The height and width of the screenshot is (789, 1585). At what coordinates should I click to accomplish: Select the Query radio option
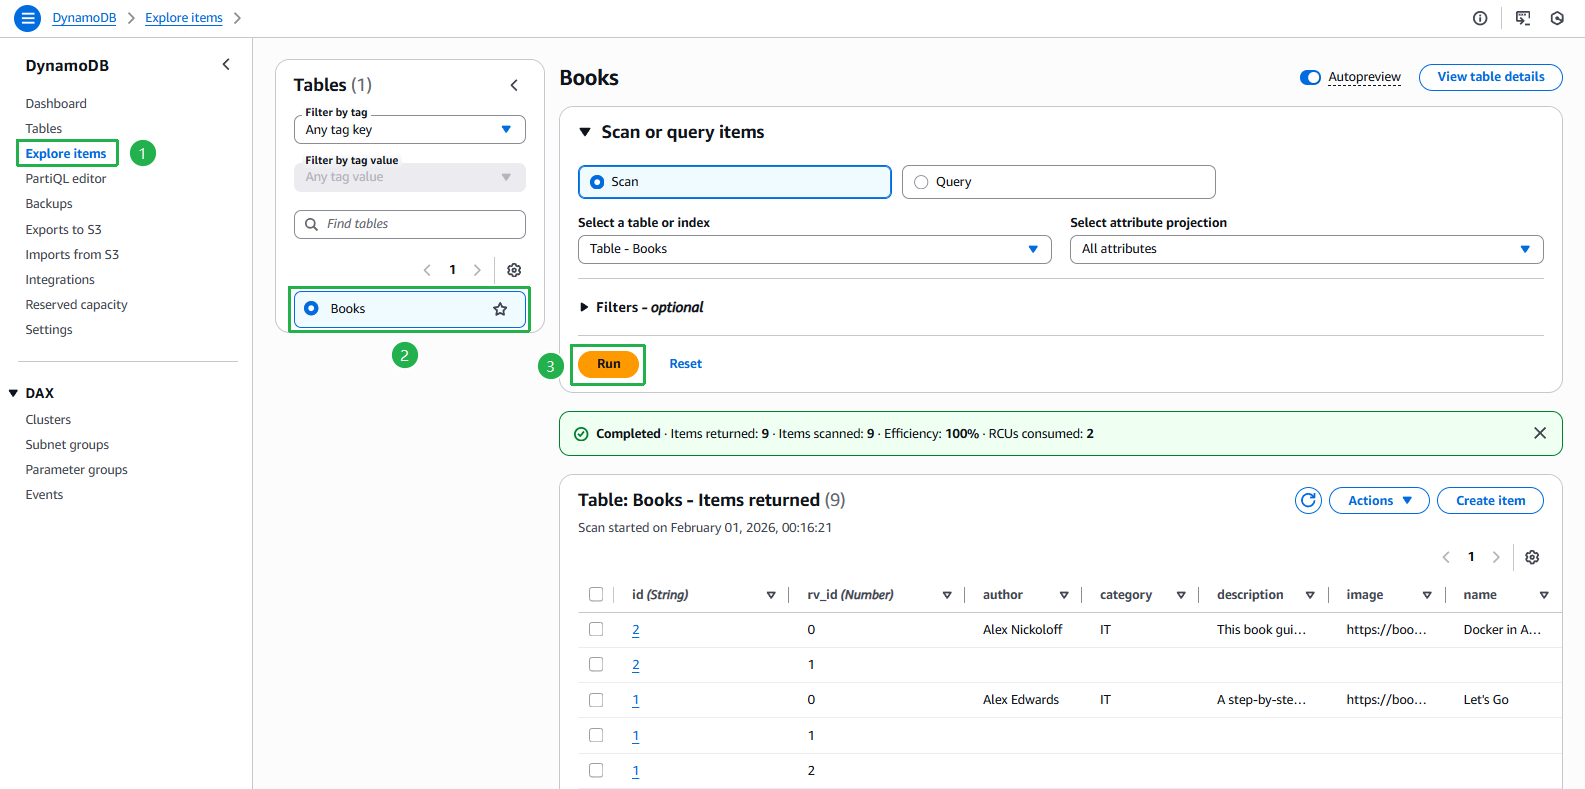(x=921, y=182)
